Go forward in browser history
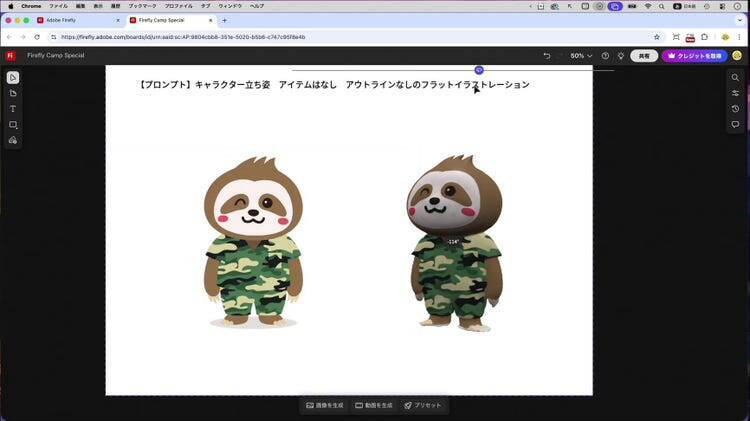The image size is (750, 421). 22,37
